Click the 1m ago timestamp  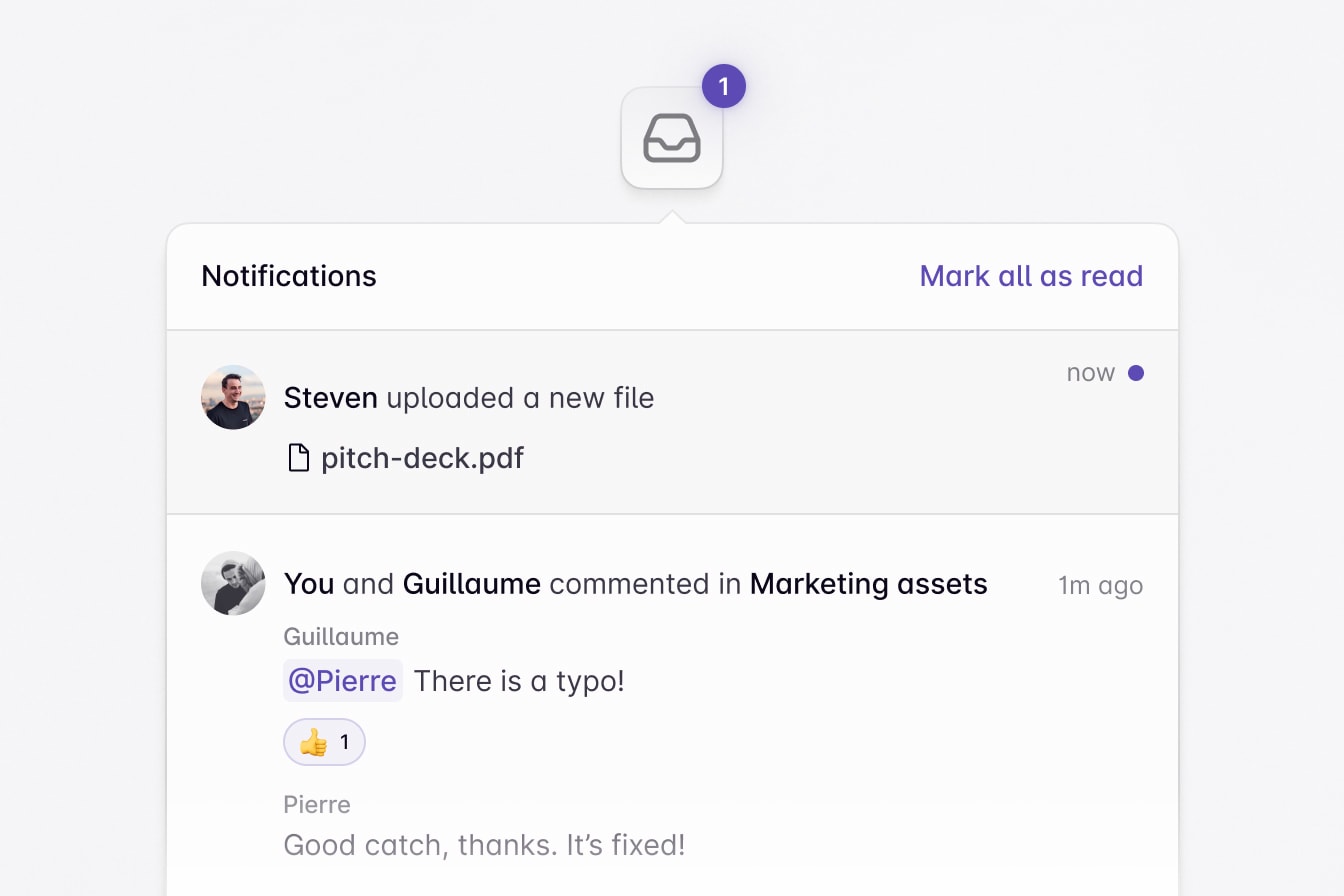coord(1100,585)
